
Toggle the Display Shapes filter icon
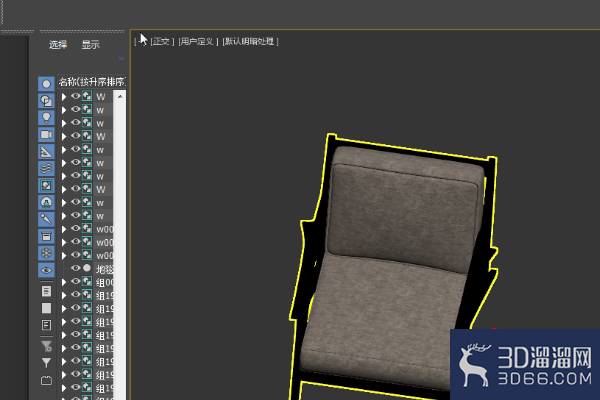[x=46, y=101]
